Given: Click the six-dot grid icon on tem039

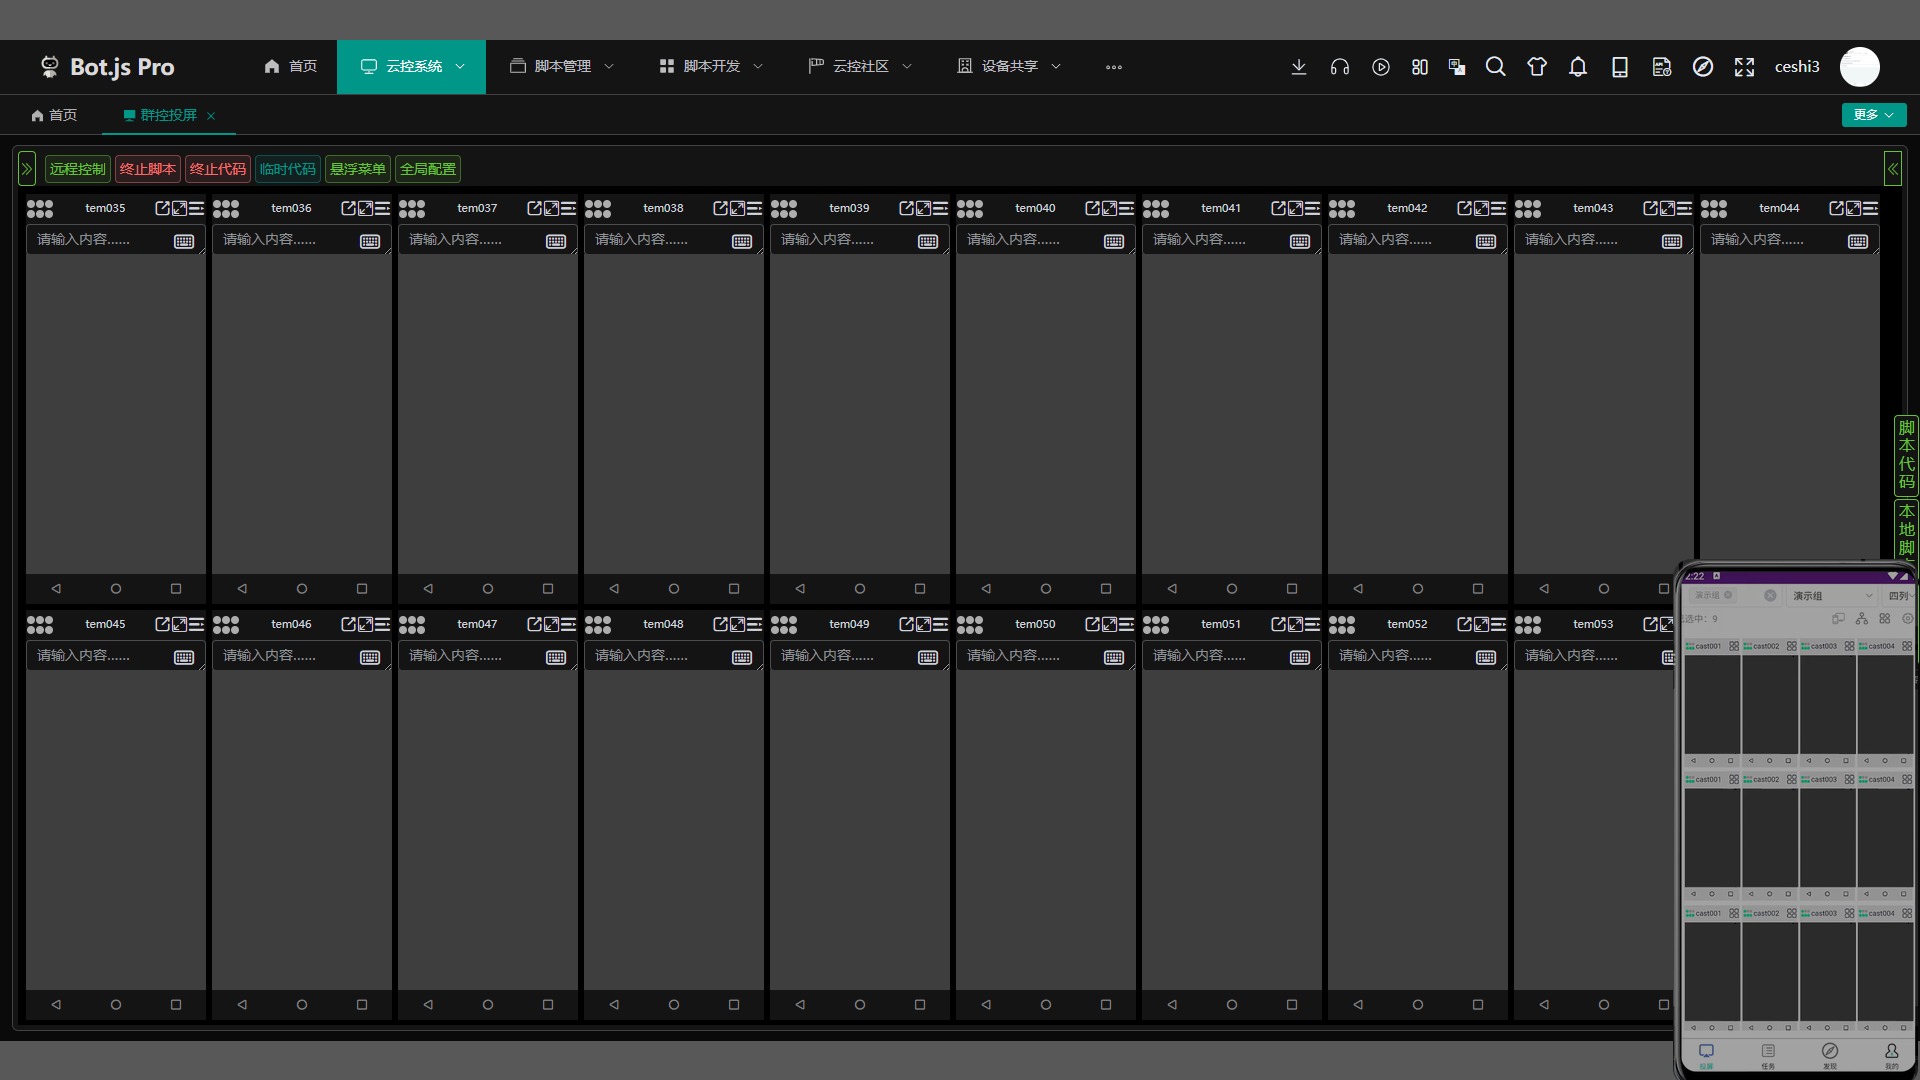Looking at the screenshot, I should (x=784, y=208).
